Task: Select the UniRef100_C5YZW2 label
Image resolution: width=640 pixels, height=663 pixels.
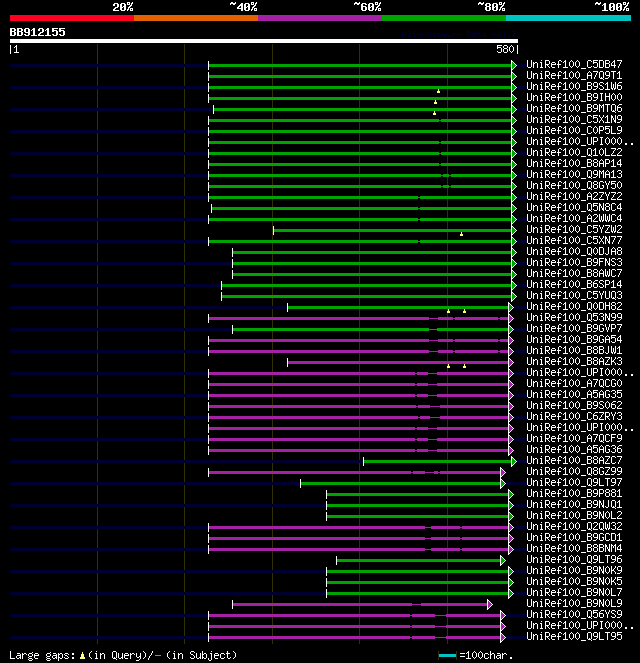Action: (x=574, y=229)
